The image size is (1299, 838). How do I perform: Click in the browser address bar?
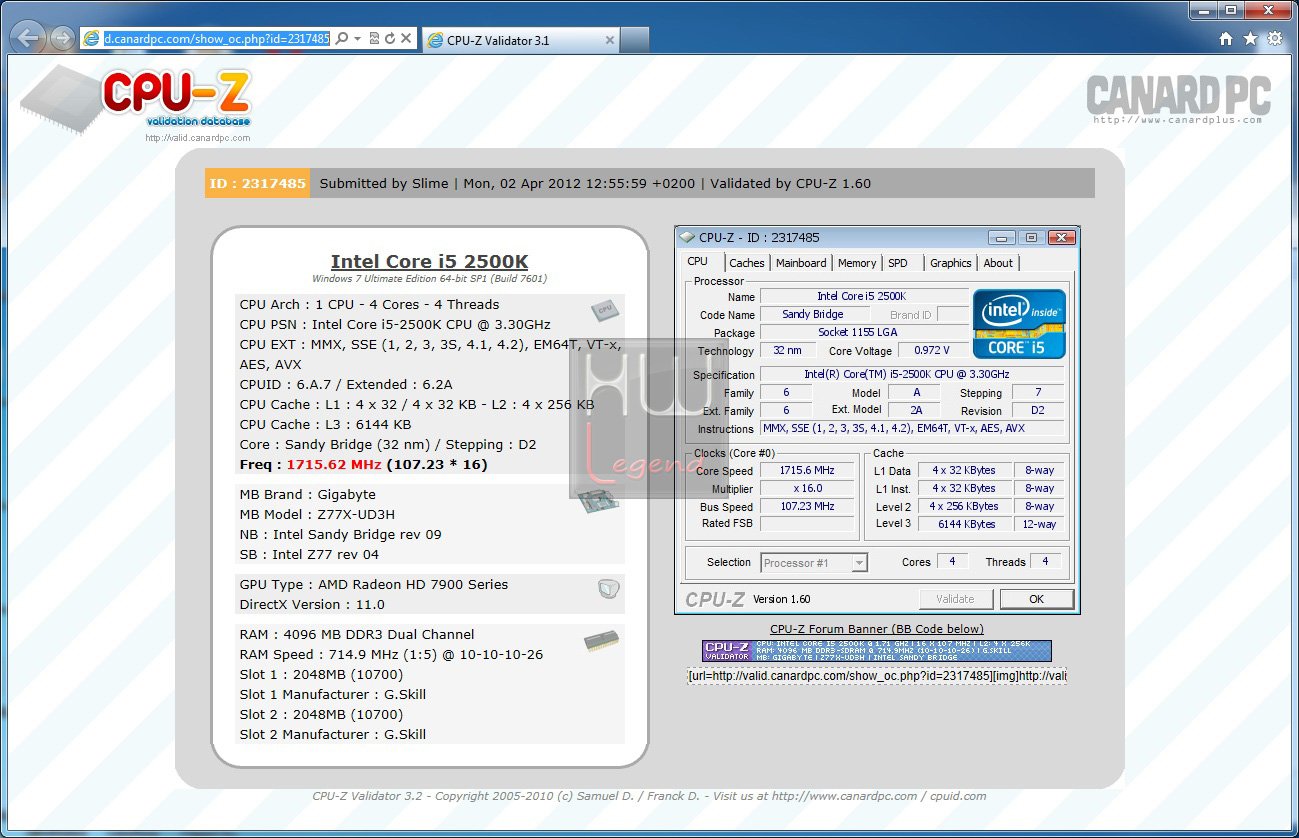pos(216,38)
